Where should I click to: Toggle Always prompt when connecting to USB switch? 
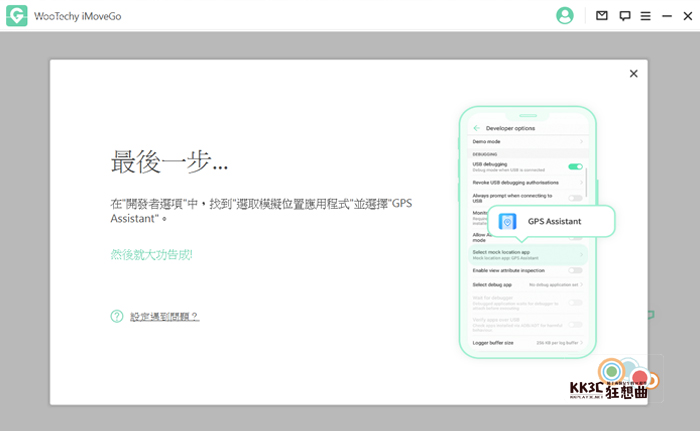pos(575,198)
